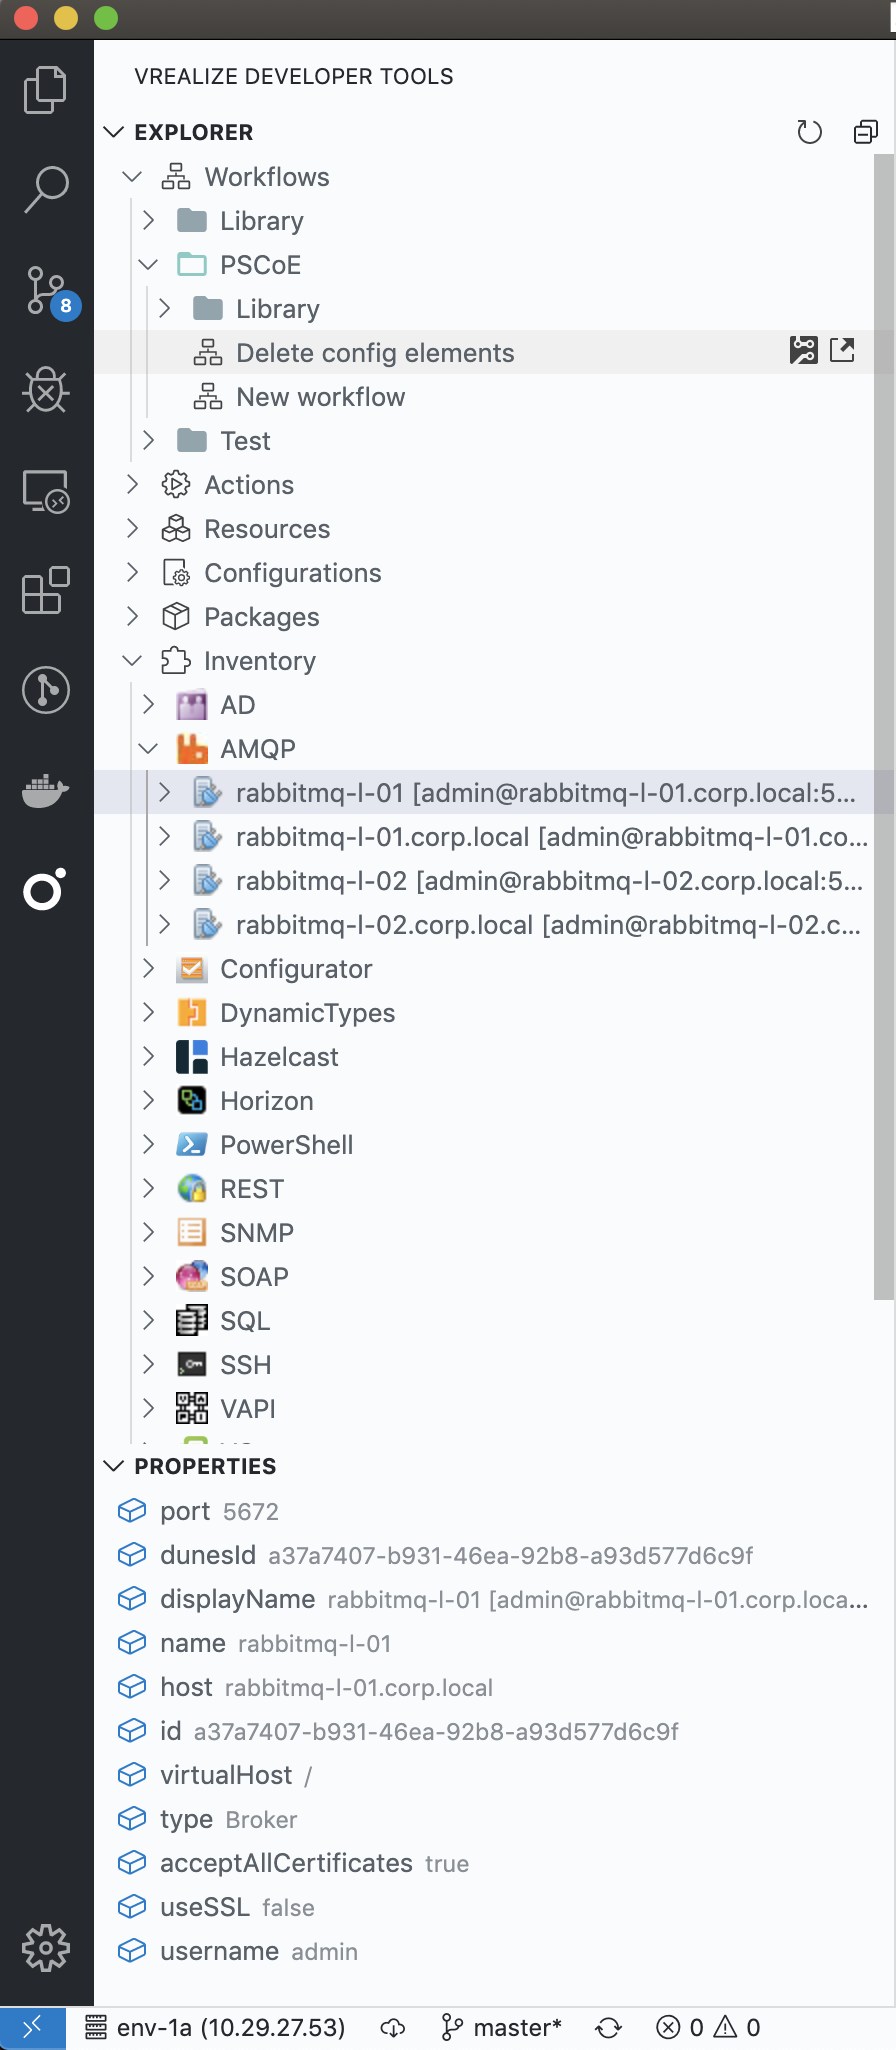This screenshot has width=896, height=2050.
Task: Select rabbitmq-l-01.corp.local broker row
Action: point(484,836)
